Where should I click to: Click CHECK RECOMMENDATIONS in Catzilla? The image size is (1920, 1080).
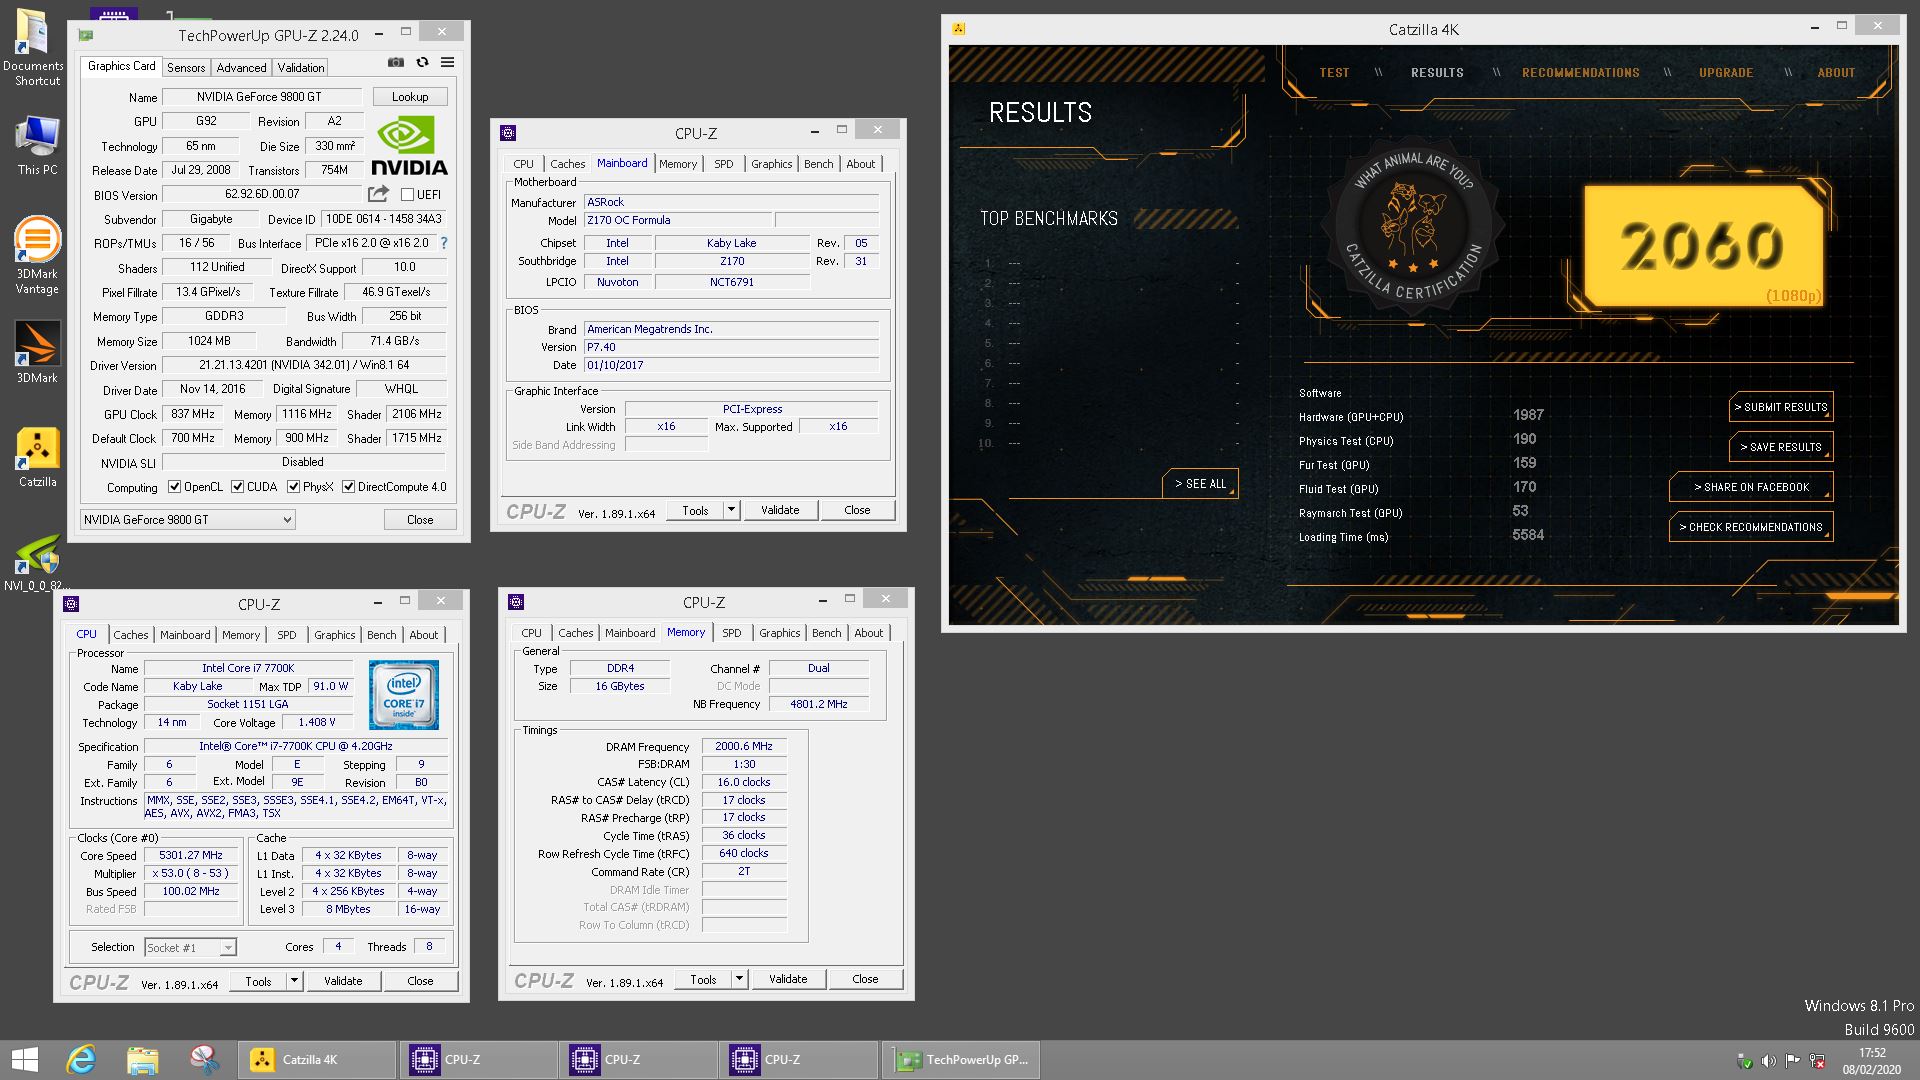[x=1751, y=527]
